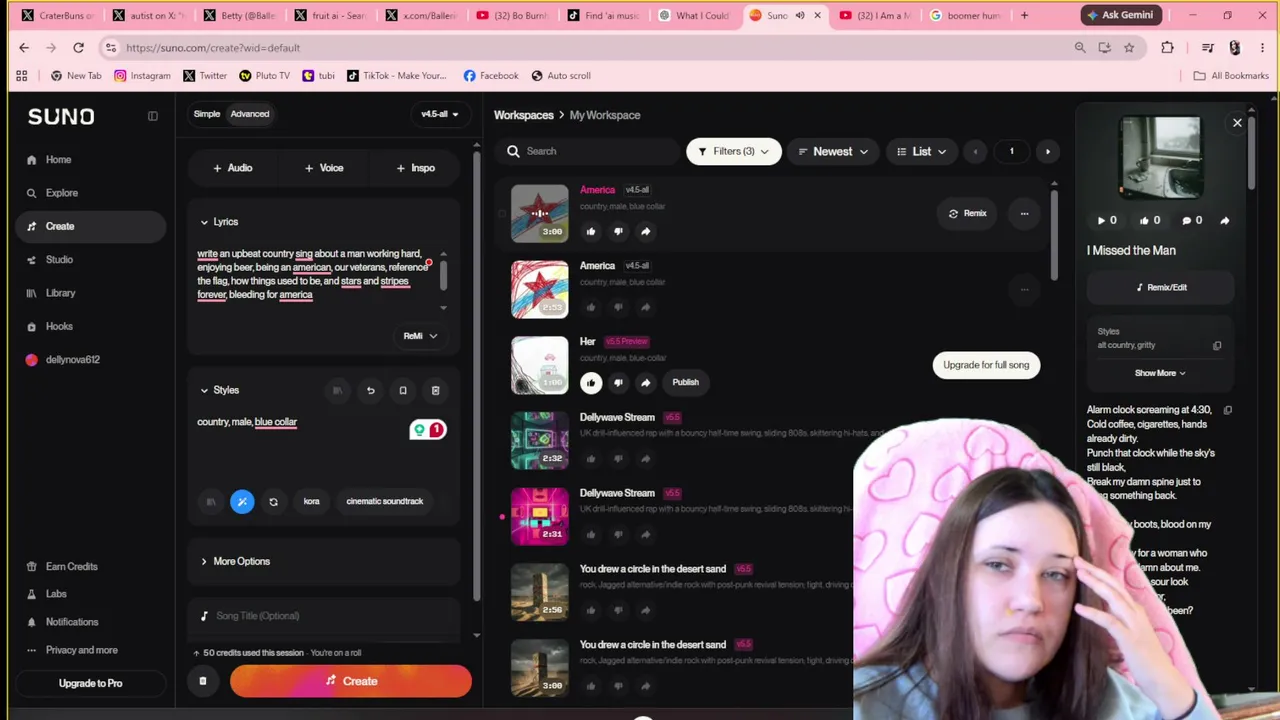Viewport: 1280px width, 720px height.
Task: Open the Voice option tab
Action: coord(324,168)
